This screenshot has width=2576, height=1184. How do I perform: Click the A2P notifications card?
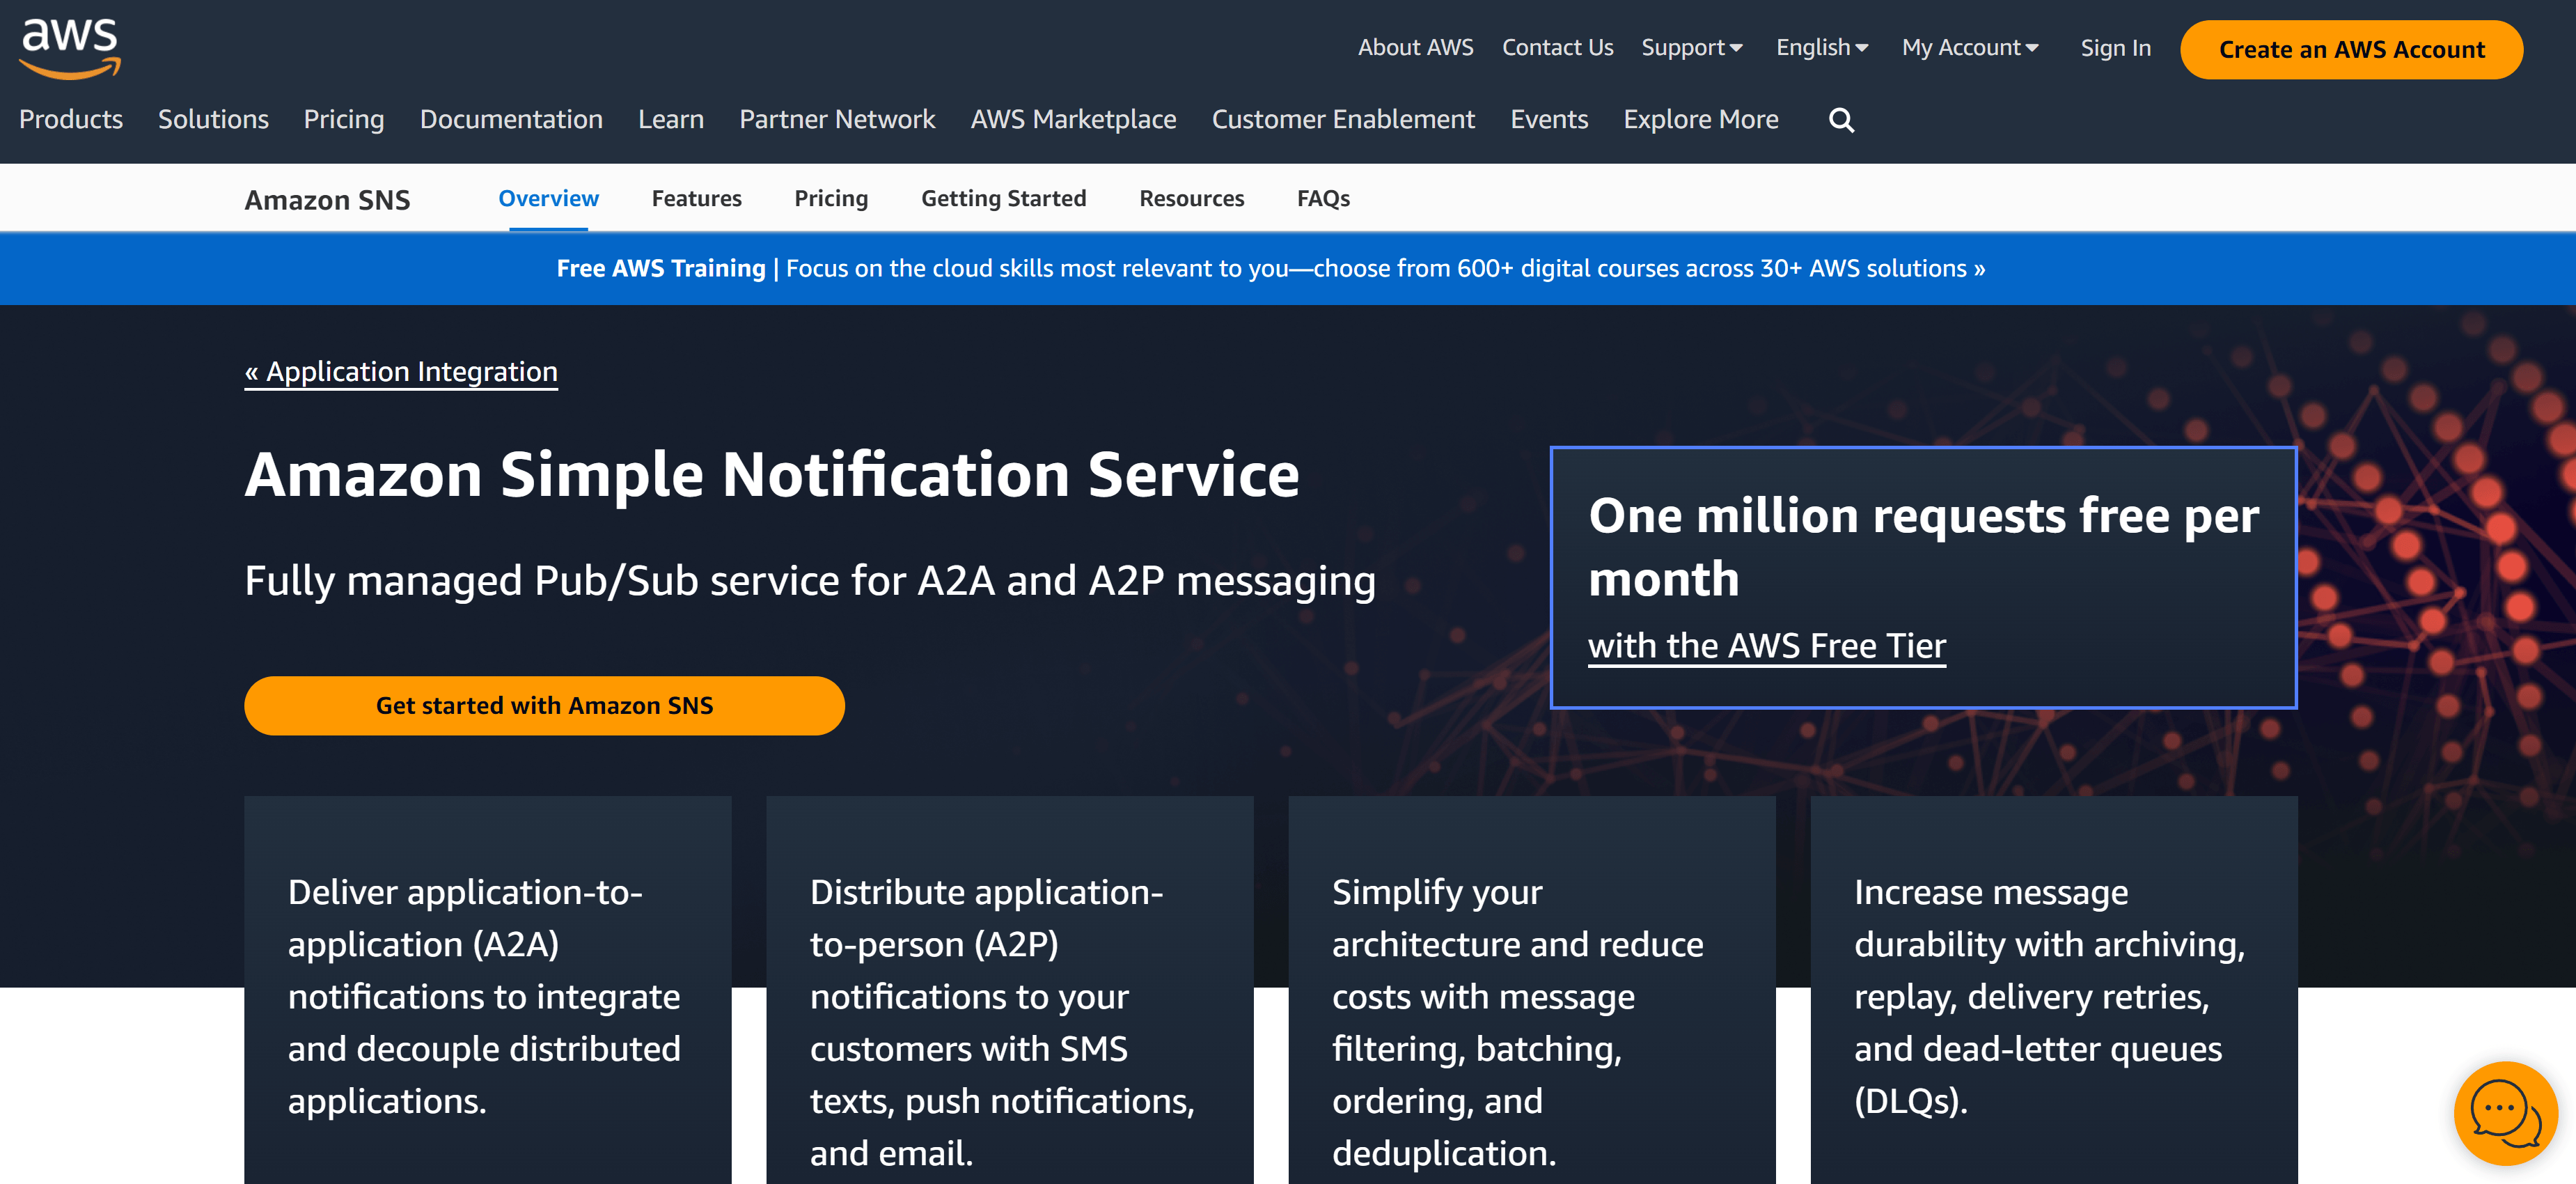coord(1009,990)
